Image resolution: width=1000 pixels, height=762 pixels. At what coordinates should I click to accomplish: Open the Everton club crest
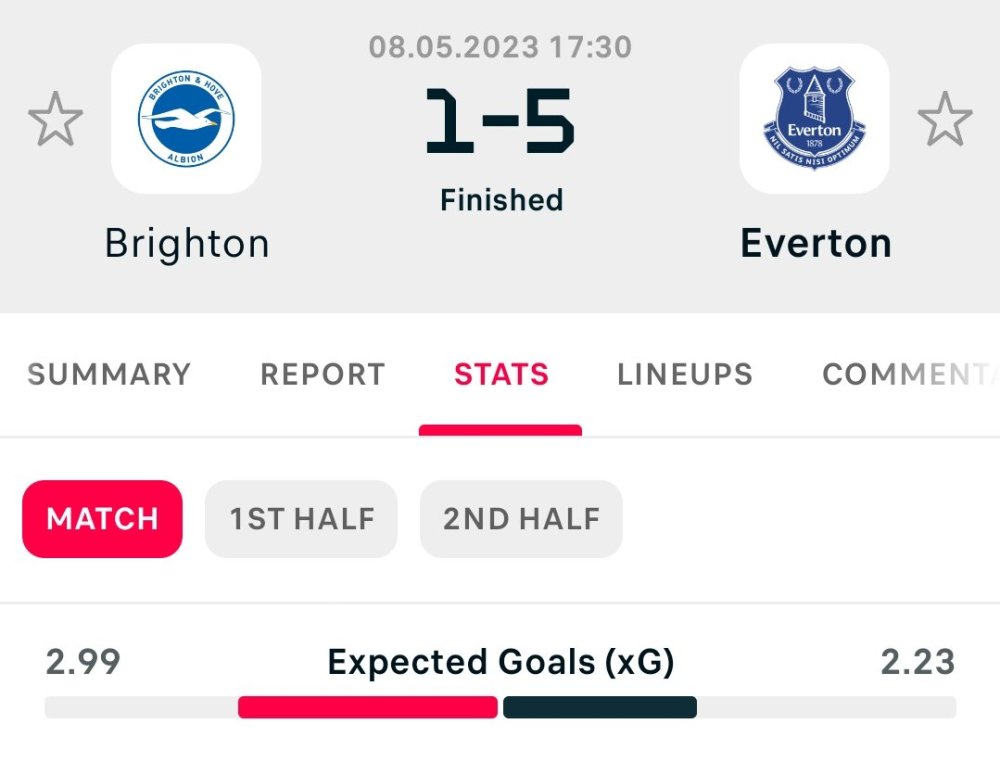(x=814, y=119)
